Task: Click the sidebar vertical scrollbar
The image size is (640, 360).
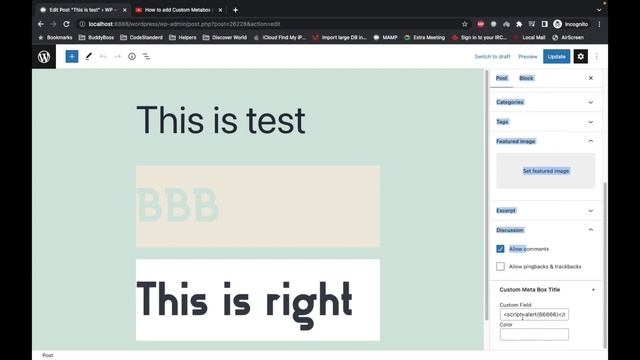Action: (605, 265)
